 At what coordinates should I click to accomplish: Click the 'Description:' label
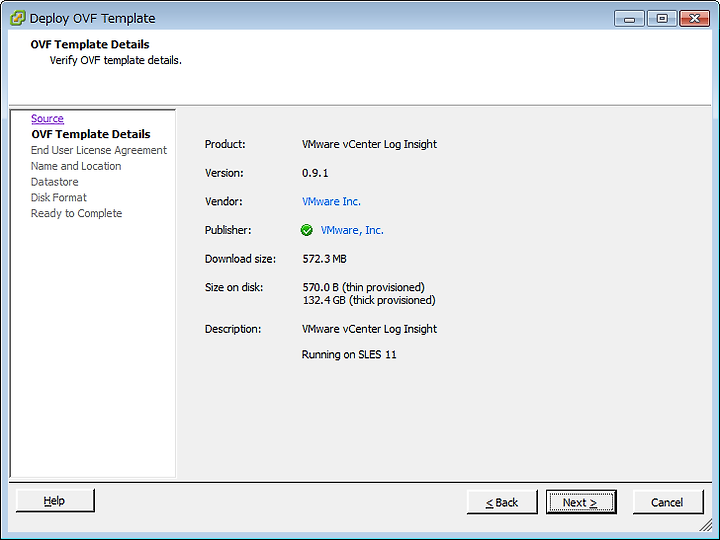tap(233, 329)
